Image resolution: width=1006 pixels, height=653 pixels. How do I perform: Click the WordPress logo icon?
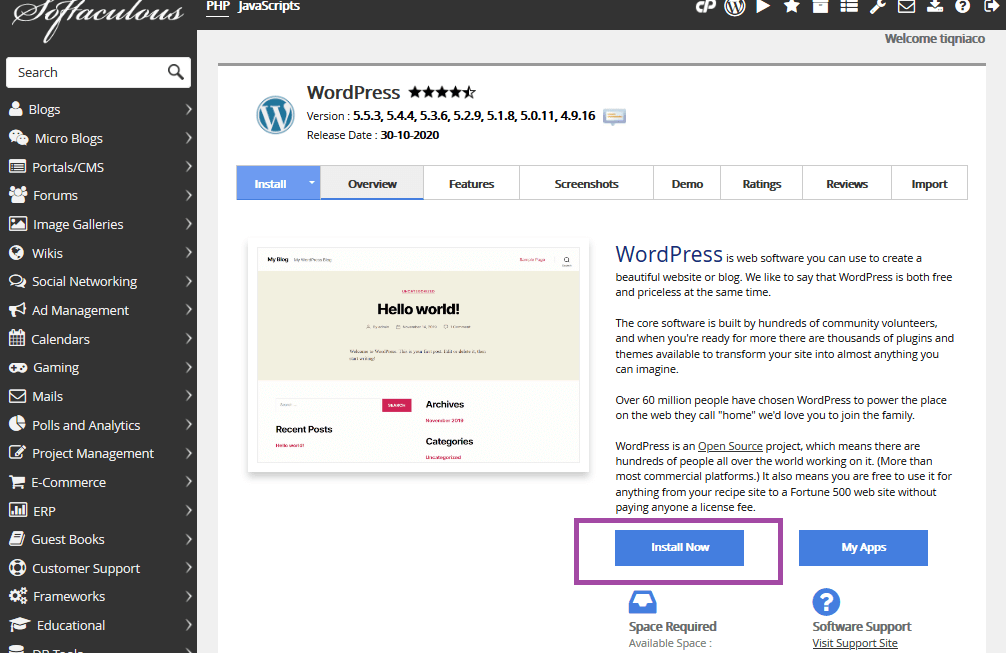click(275, 115)
